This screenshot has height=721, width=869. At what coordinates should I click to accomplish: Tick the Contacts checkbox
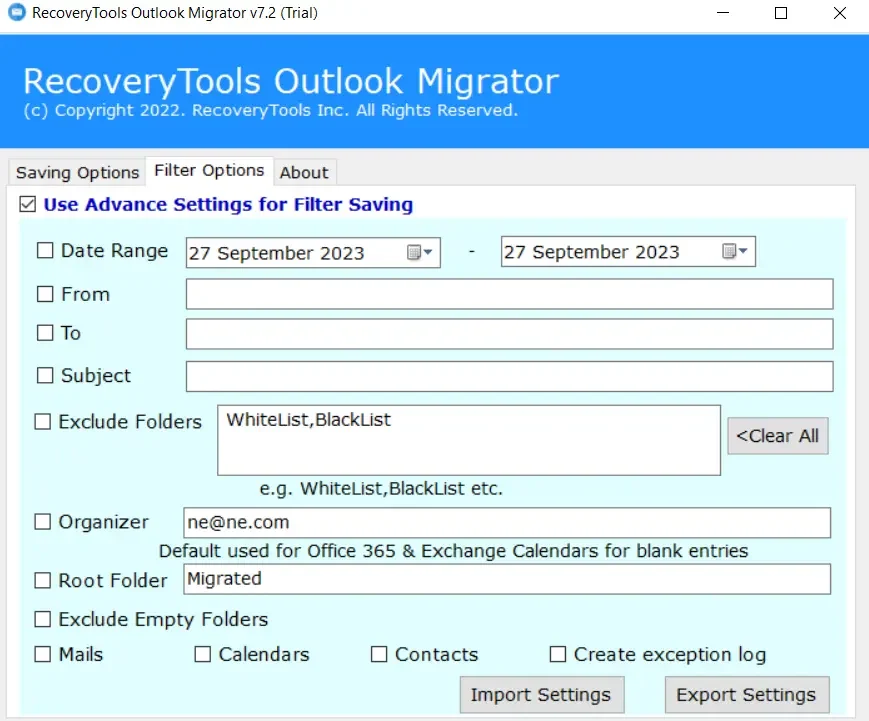click(379, 654)
